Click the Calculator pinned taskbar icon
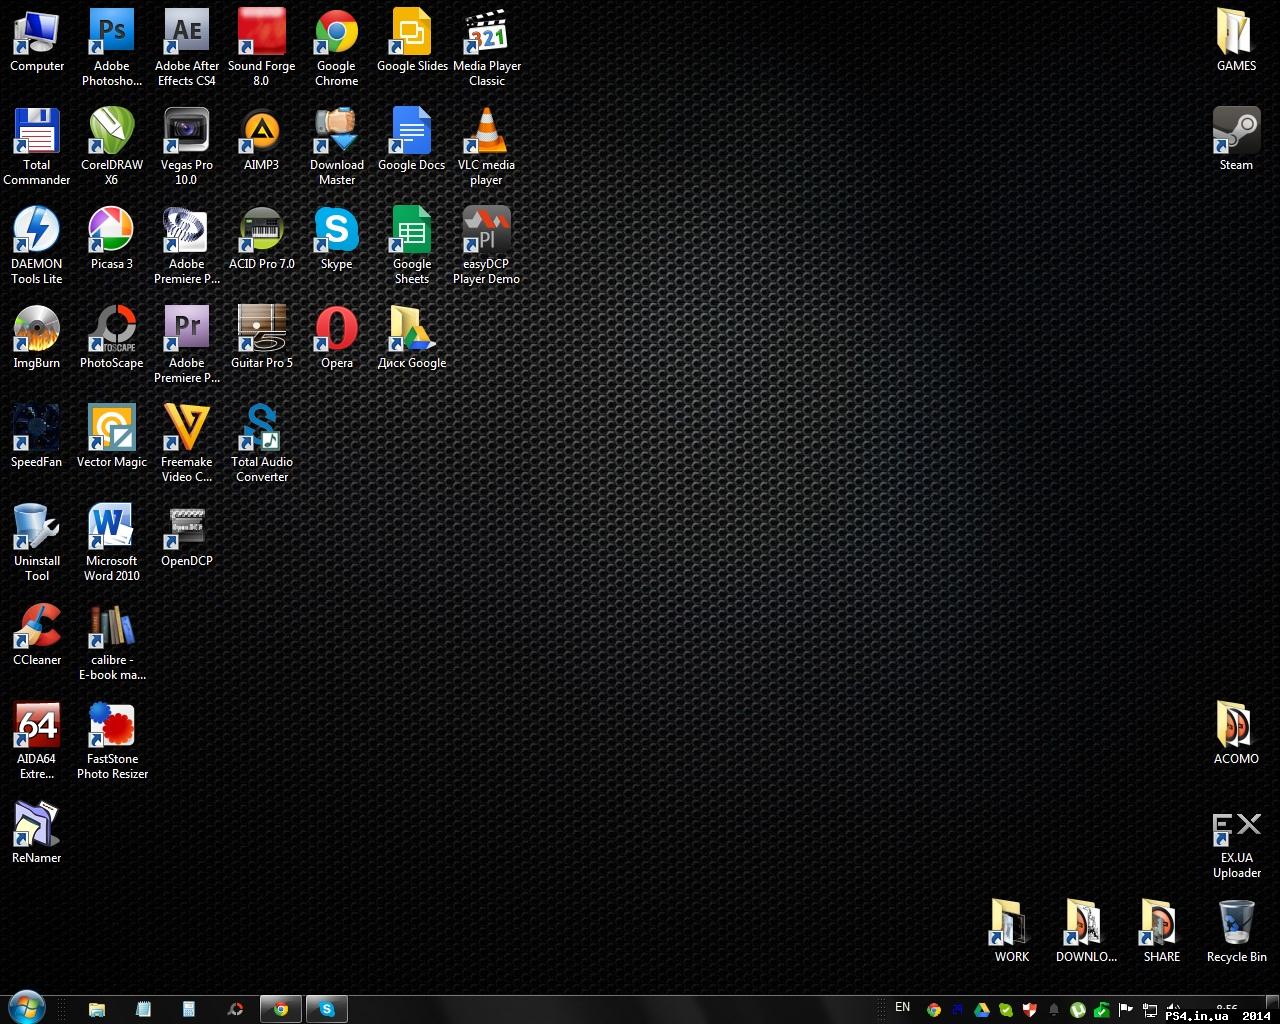This screenshot has width=1280, height=1024. point(189,1009)
